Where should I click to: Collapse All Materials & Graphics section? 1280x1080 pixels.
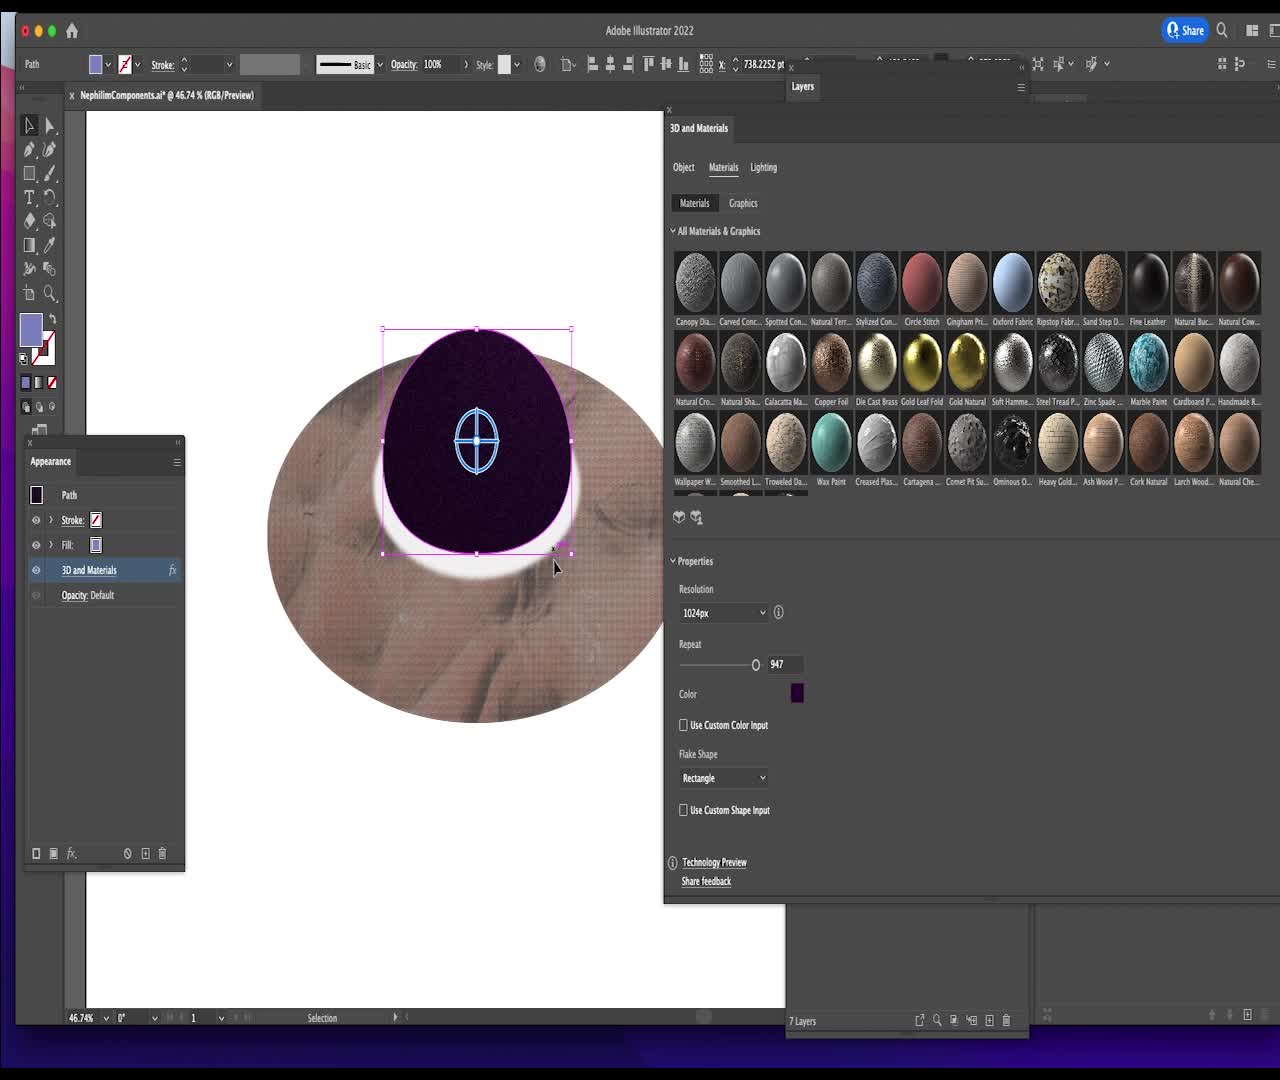click(x=673, y=231)
